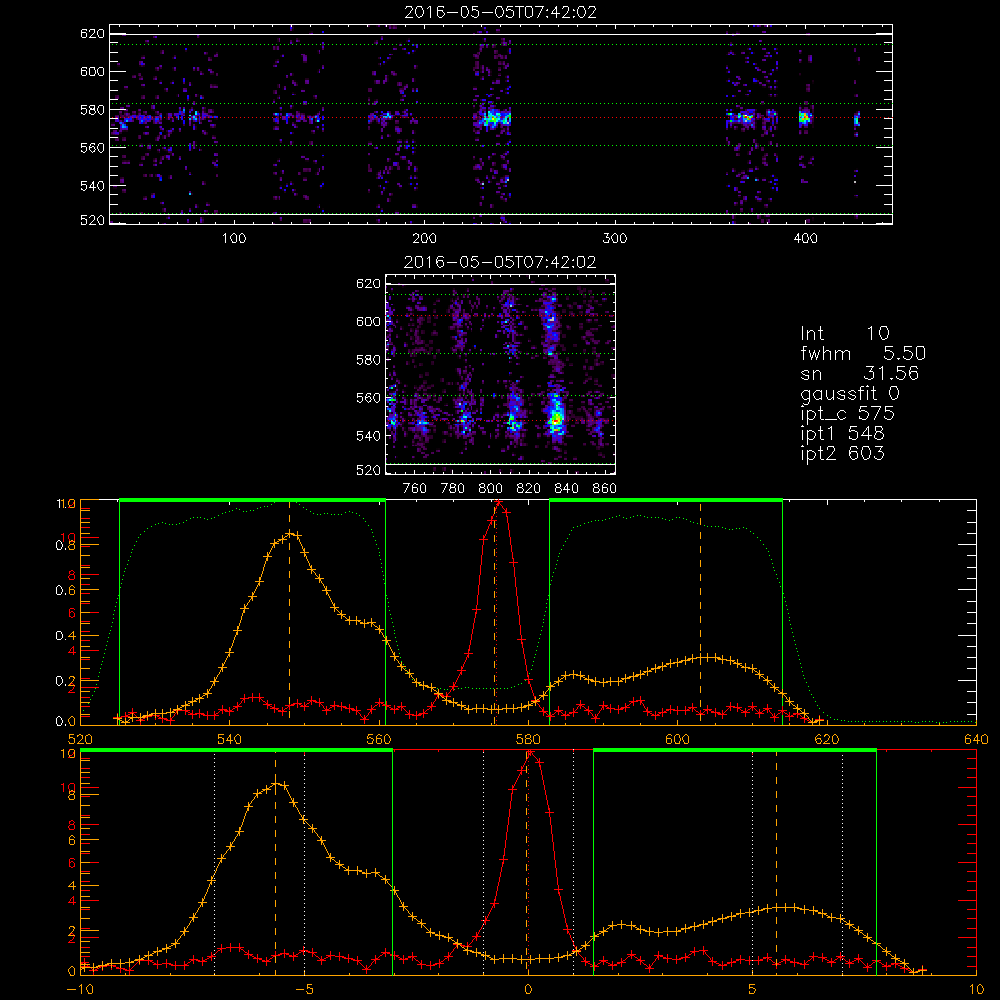The height and width of the screenshot is (1000, 1000).
Task: Click x-axis label '-5' on the lowest plot
Action: tap(304, 990)
